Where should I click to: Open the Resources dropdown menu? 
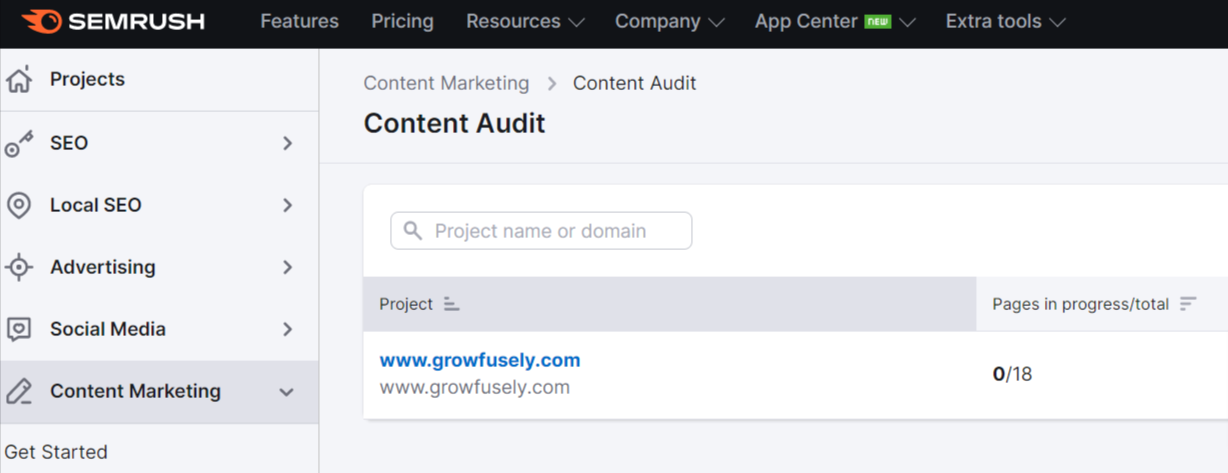tap(526, 21)
